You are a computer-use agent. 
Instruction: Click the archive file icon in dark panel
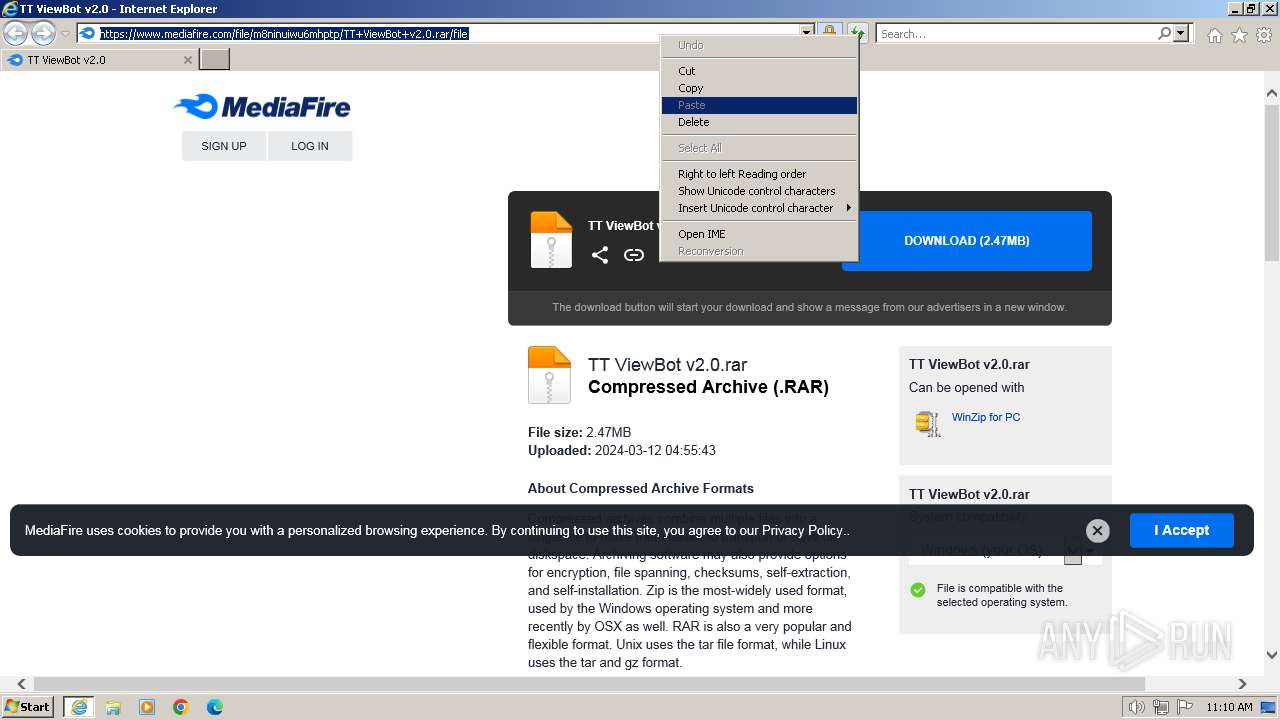[551, 240]
